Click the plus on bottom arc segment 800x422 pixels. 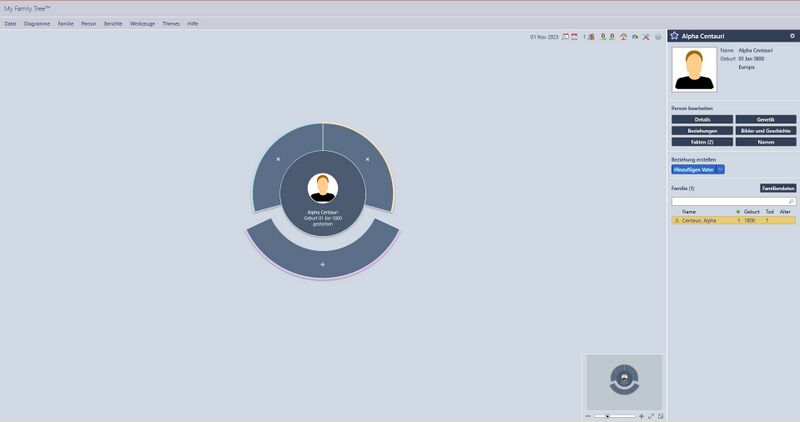tap(322, 264)
